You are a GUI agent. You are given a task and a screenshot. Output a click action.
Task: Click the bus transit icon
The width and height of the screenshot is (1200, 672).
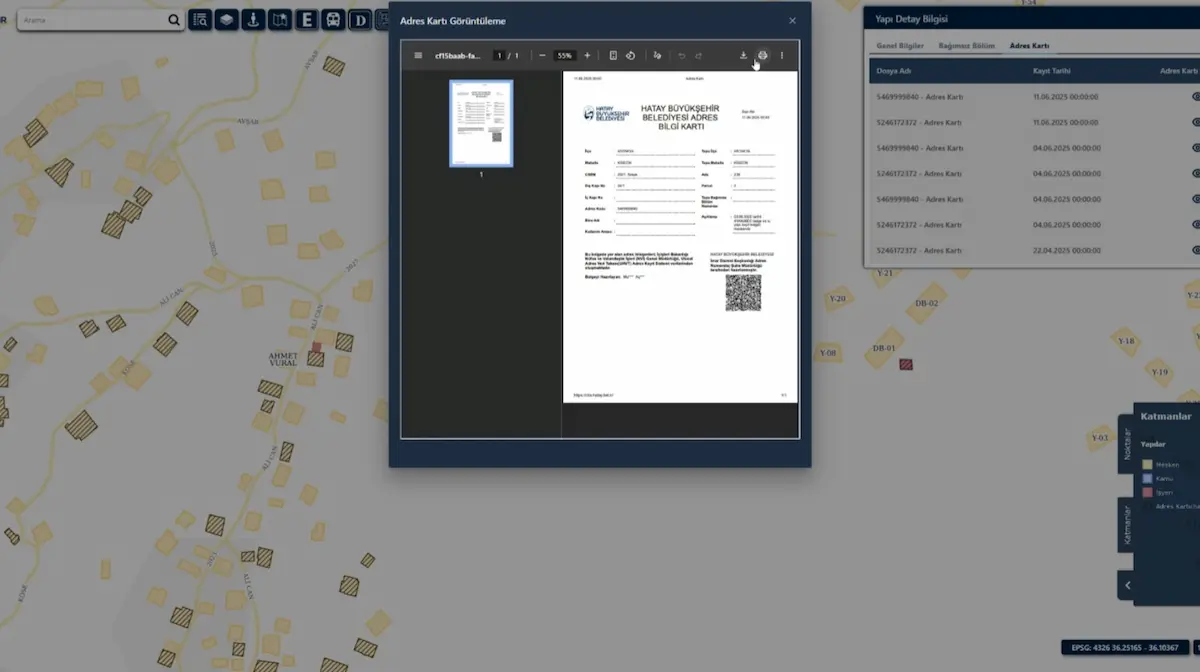click(x=333, y=19)
